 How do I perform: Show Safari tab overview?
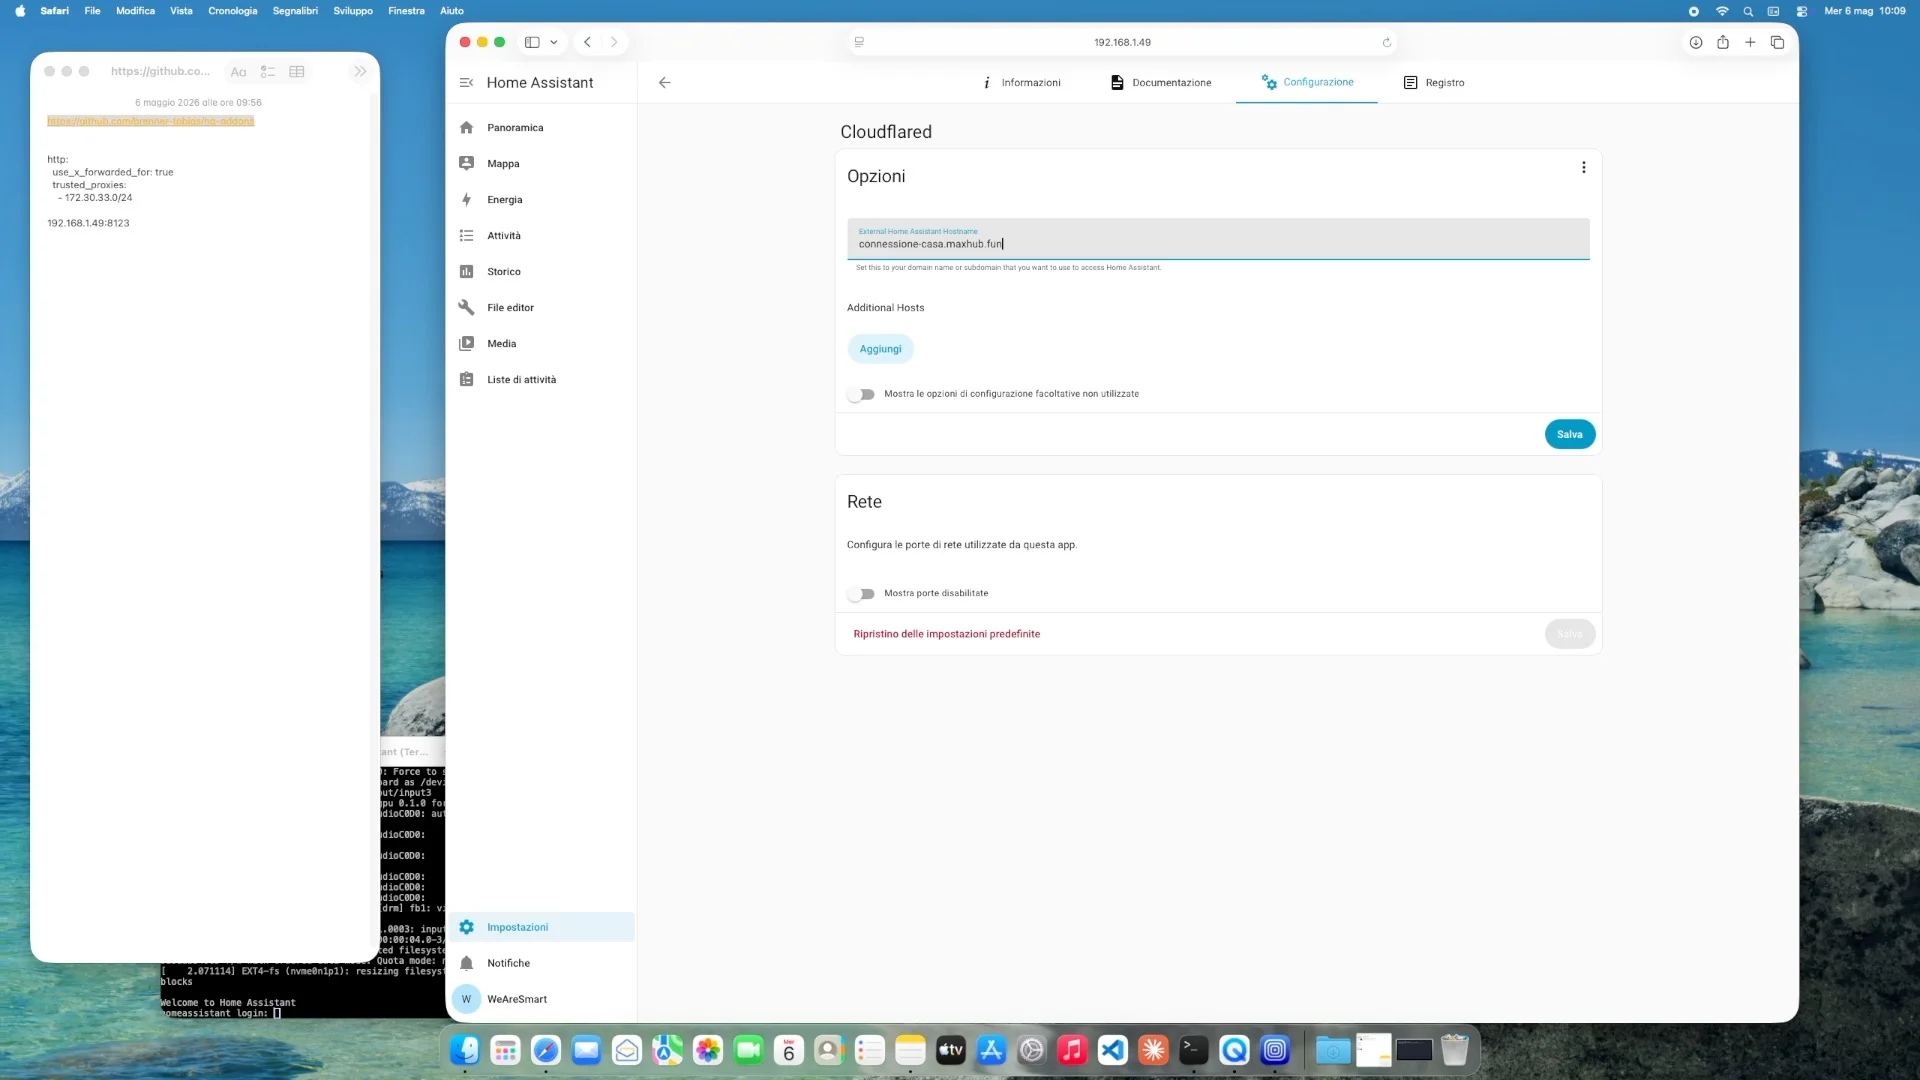[x=1777, y=42]
